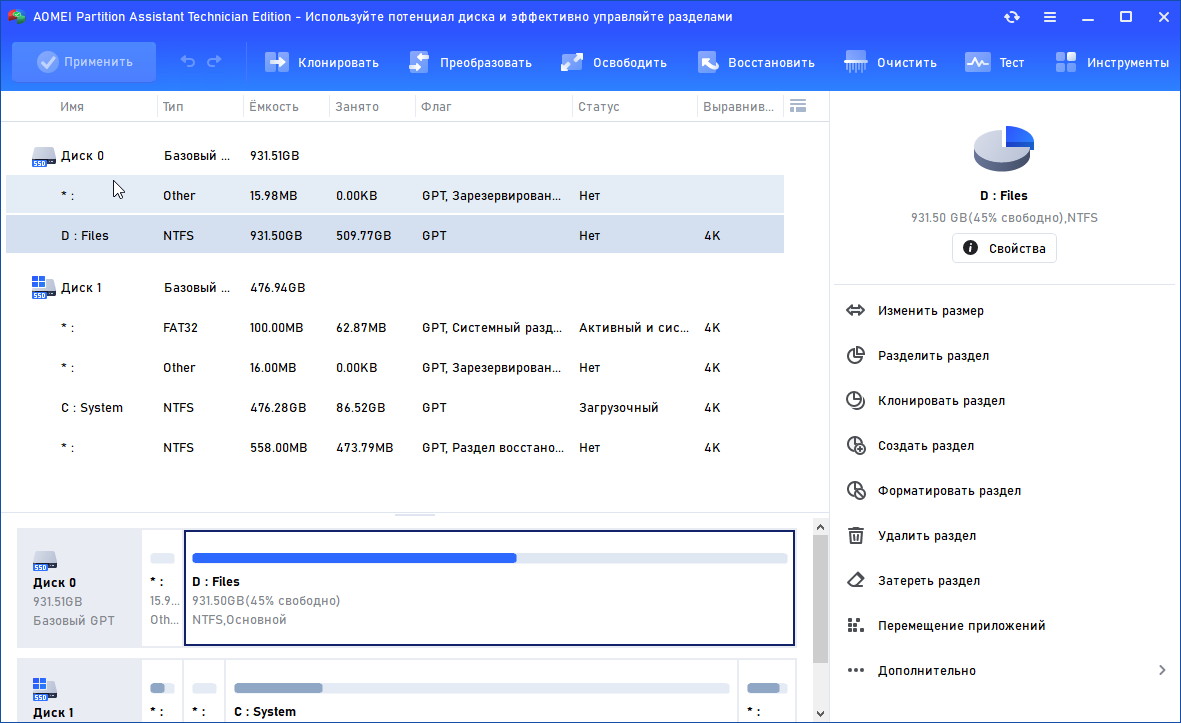Select the Диск 1 row in the list
This screenshot has width=1181, height=723.
(x=395, y=288)
